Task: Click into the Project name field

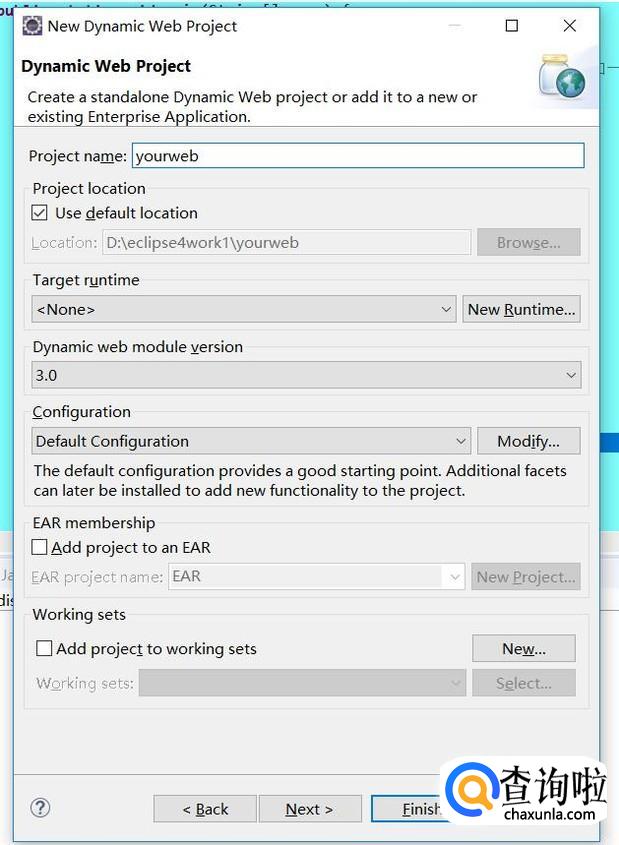Action: (x=358, y=156)
